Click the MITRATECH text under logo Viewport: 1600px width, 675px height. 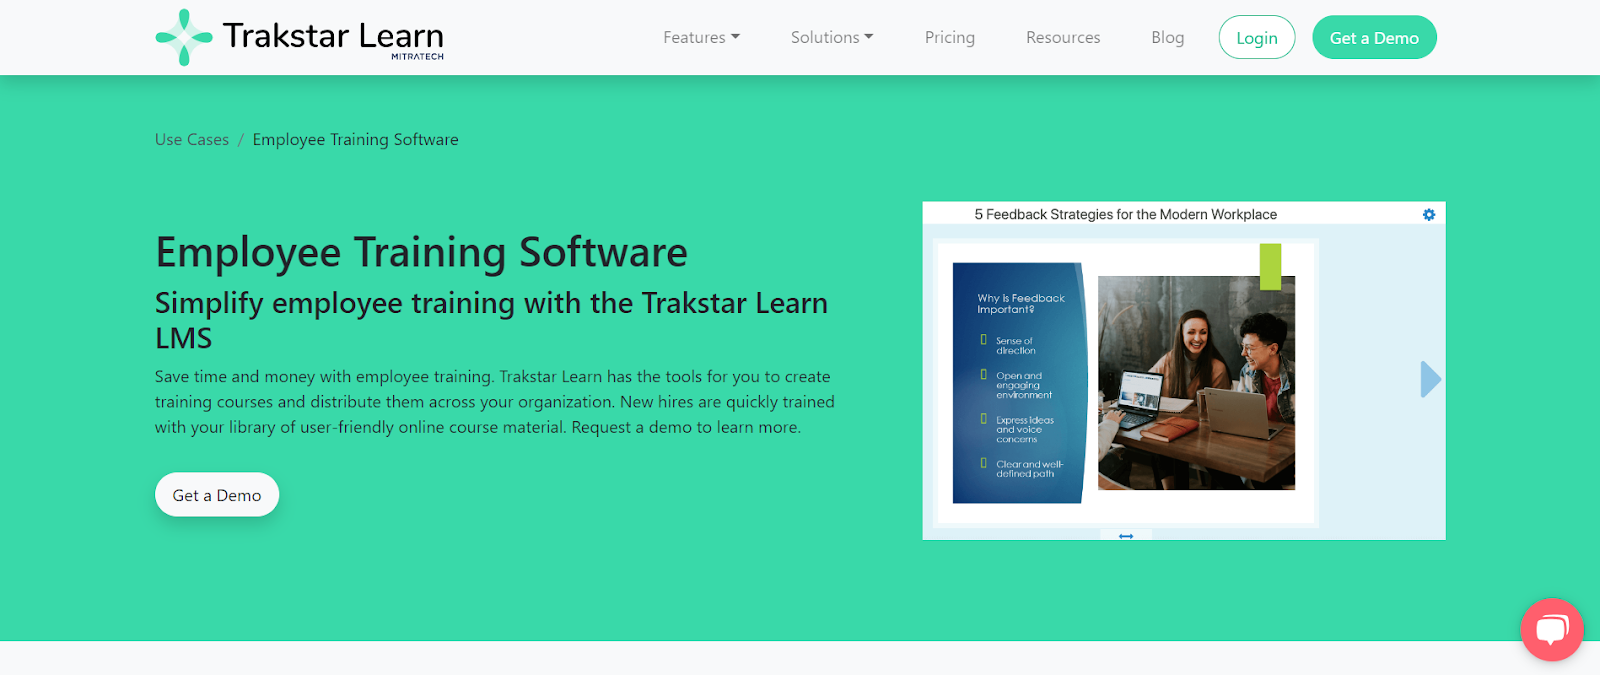(417, 57)
